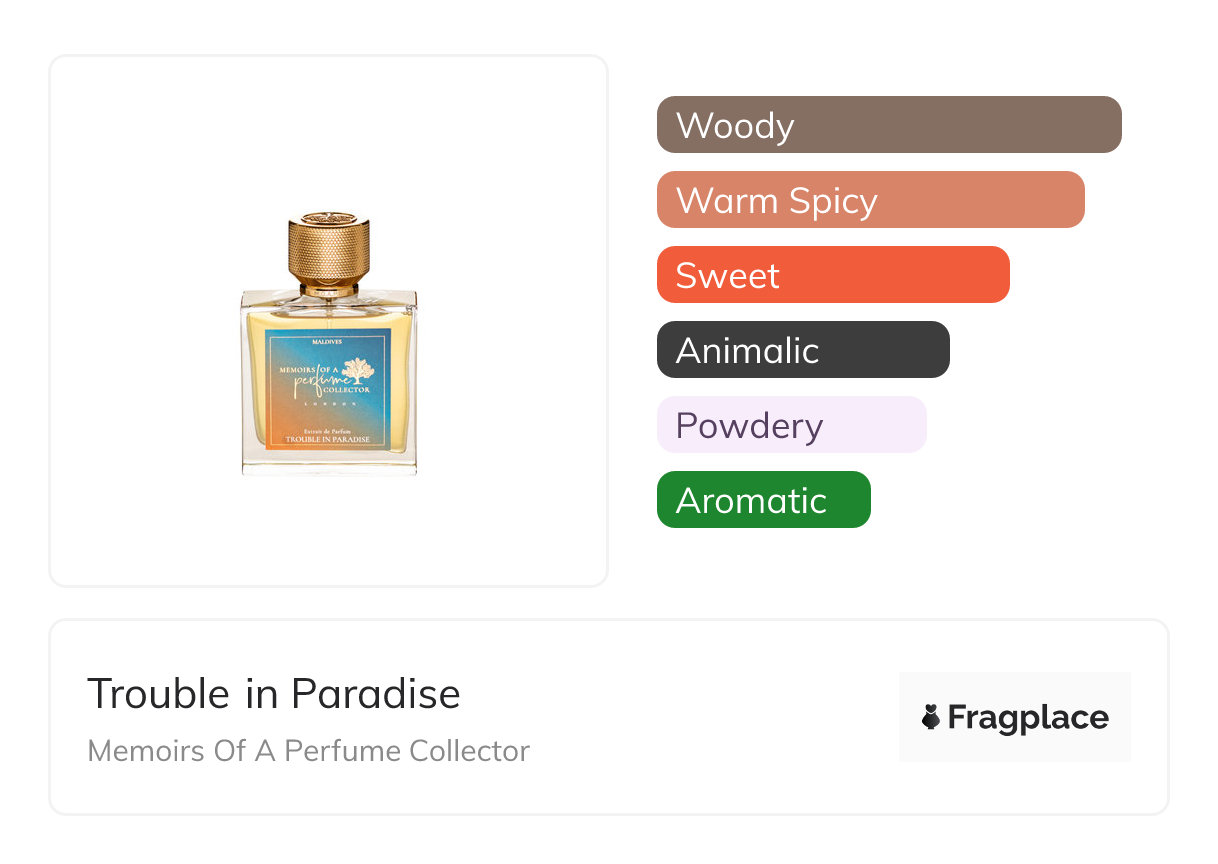The image size is (1218, 864).
Task: Click LONDON text on bottle label
Action: pyautogui.click(x=328, y=405)
